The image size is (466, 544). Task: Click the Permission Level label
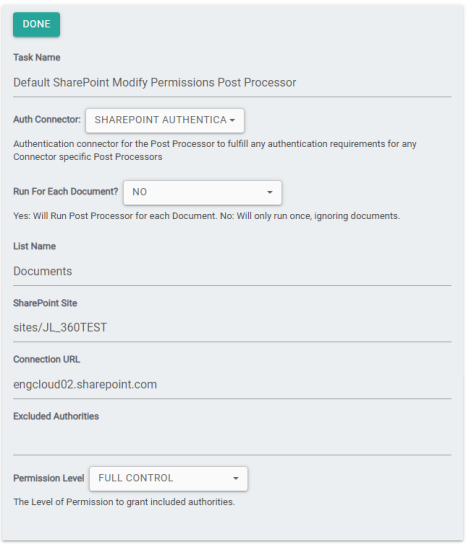tap(49, 478)
